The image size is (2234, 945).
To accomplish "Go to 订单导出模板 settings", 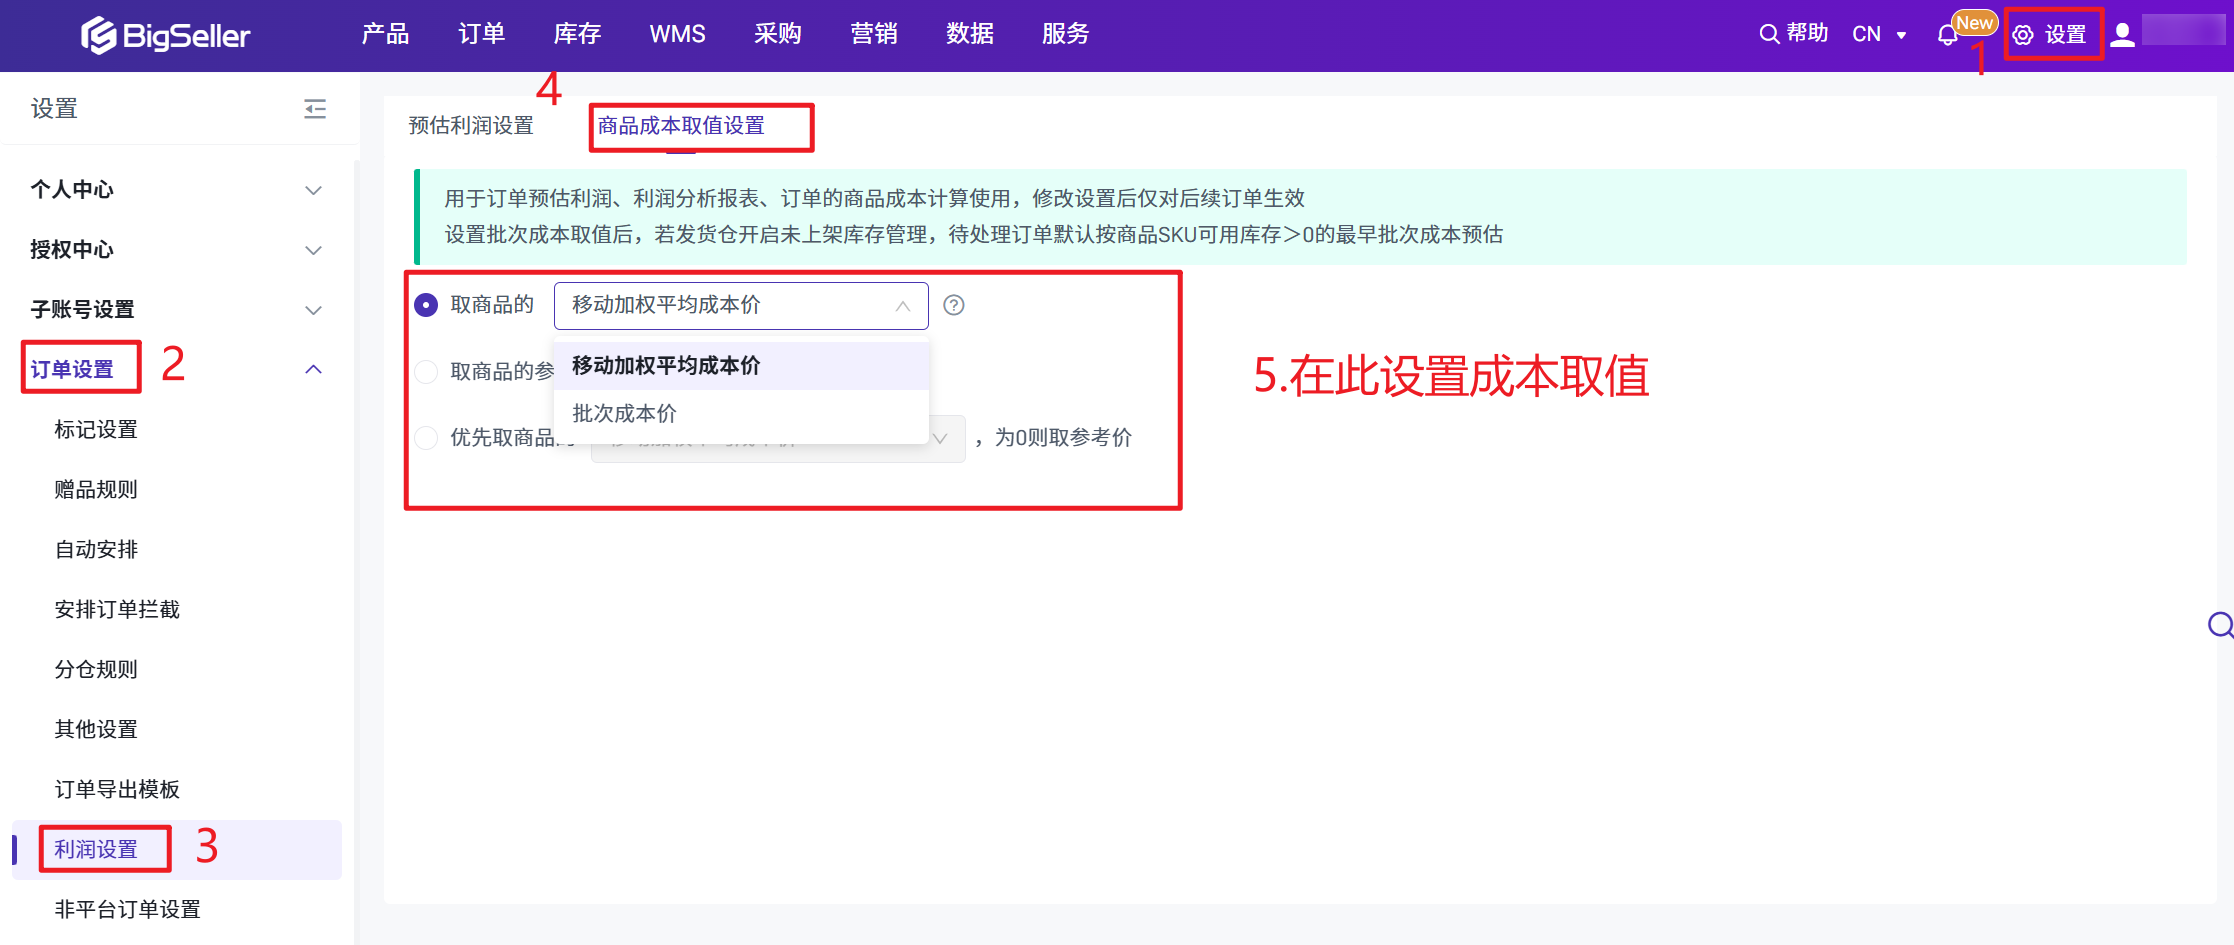I will (117, 790).
